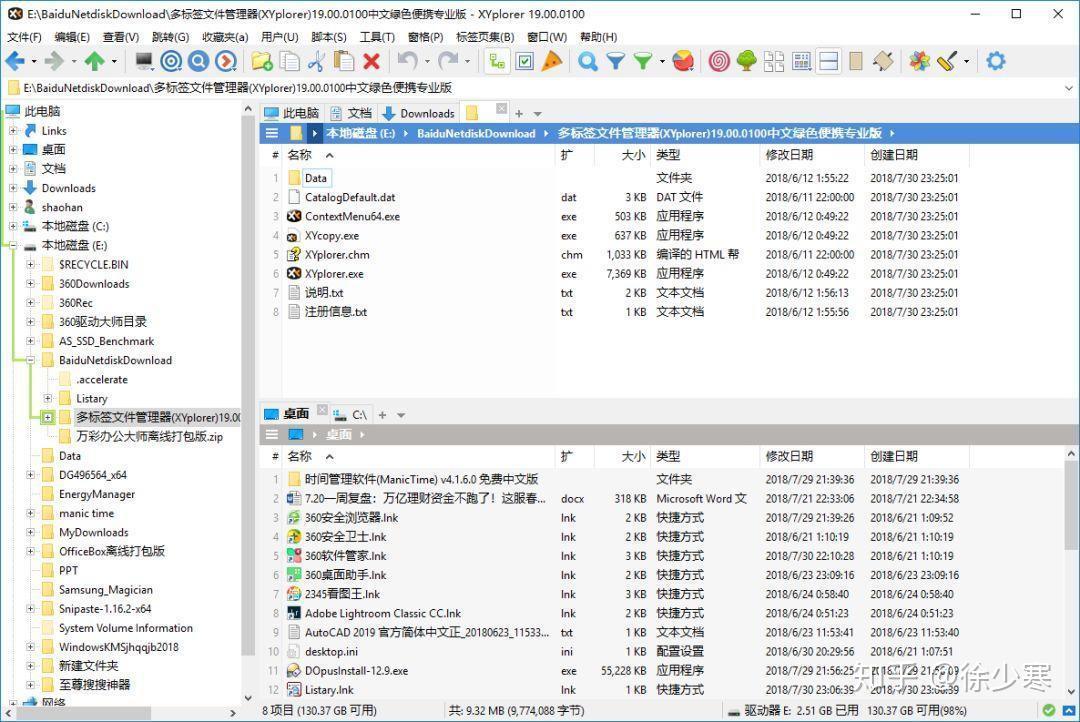This screenshot has width=1080, height=722.
Task: Open the hamburger menu in 桌面 pane breadcrumb
Action: (x=272, y=434)
